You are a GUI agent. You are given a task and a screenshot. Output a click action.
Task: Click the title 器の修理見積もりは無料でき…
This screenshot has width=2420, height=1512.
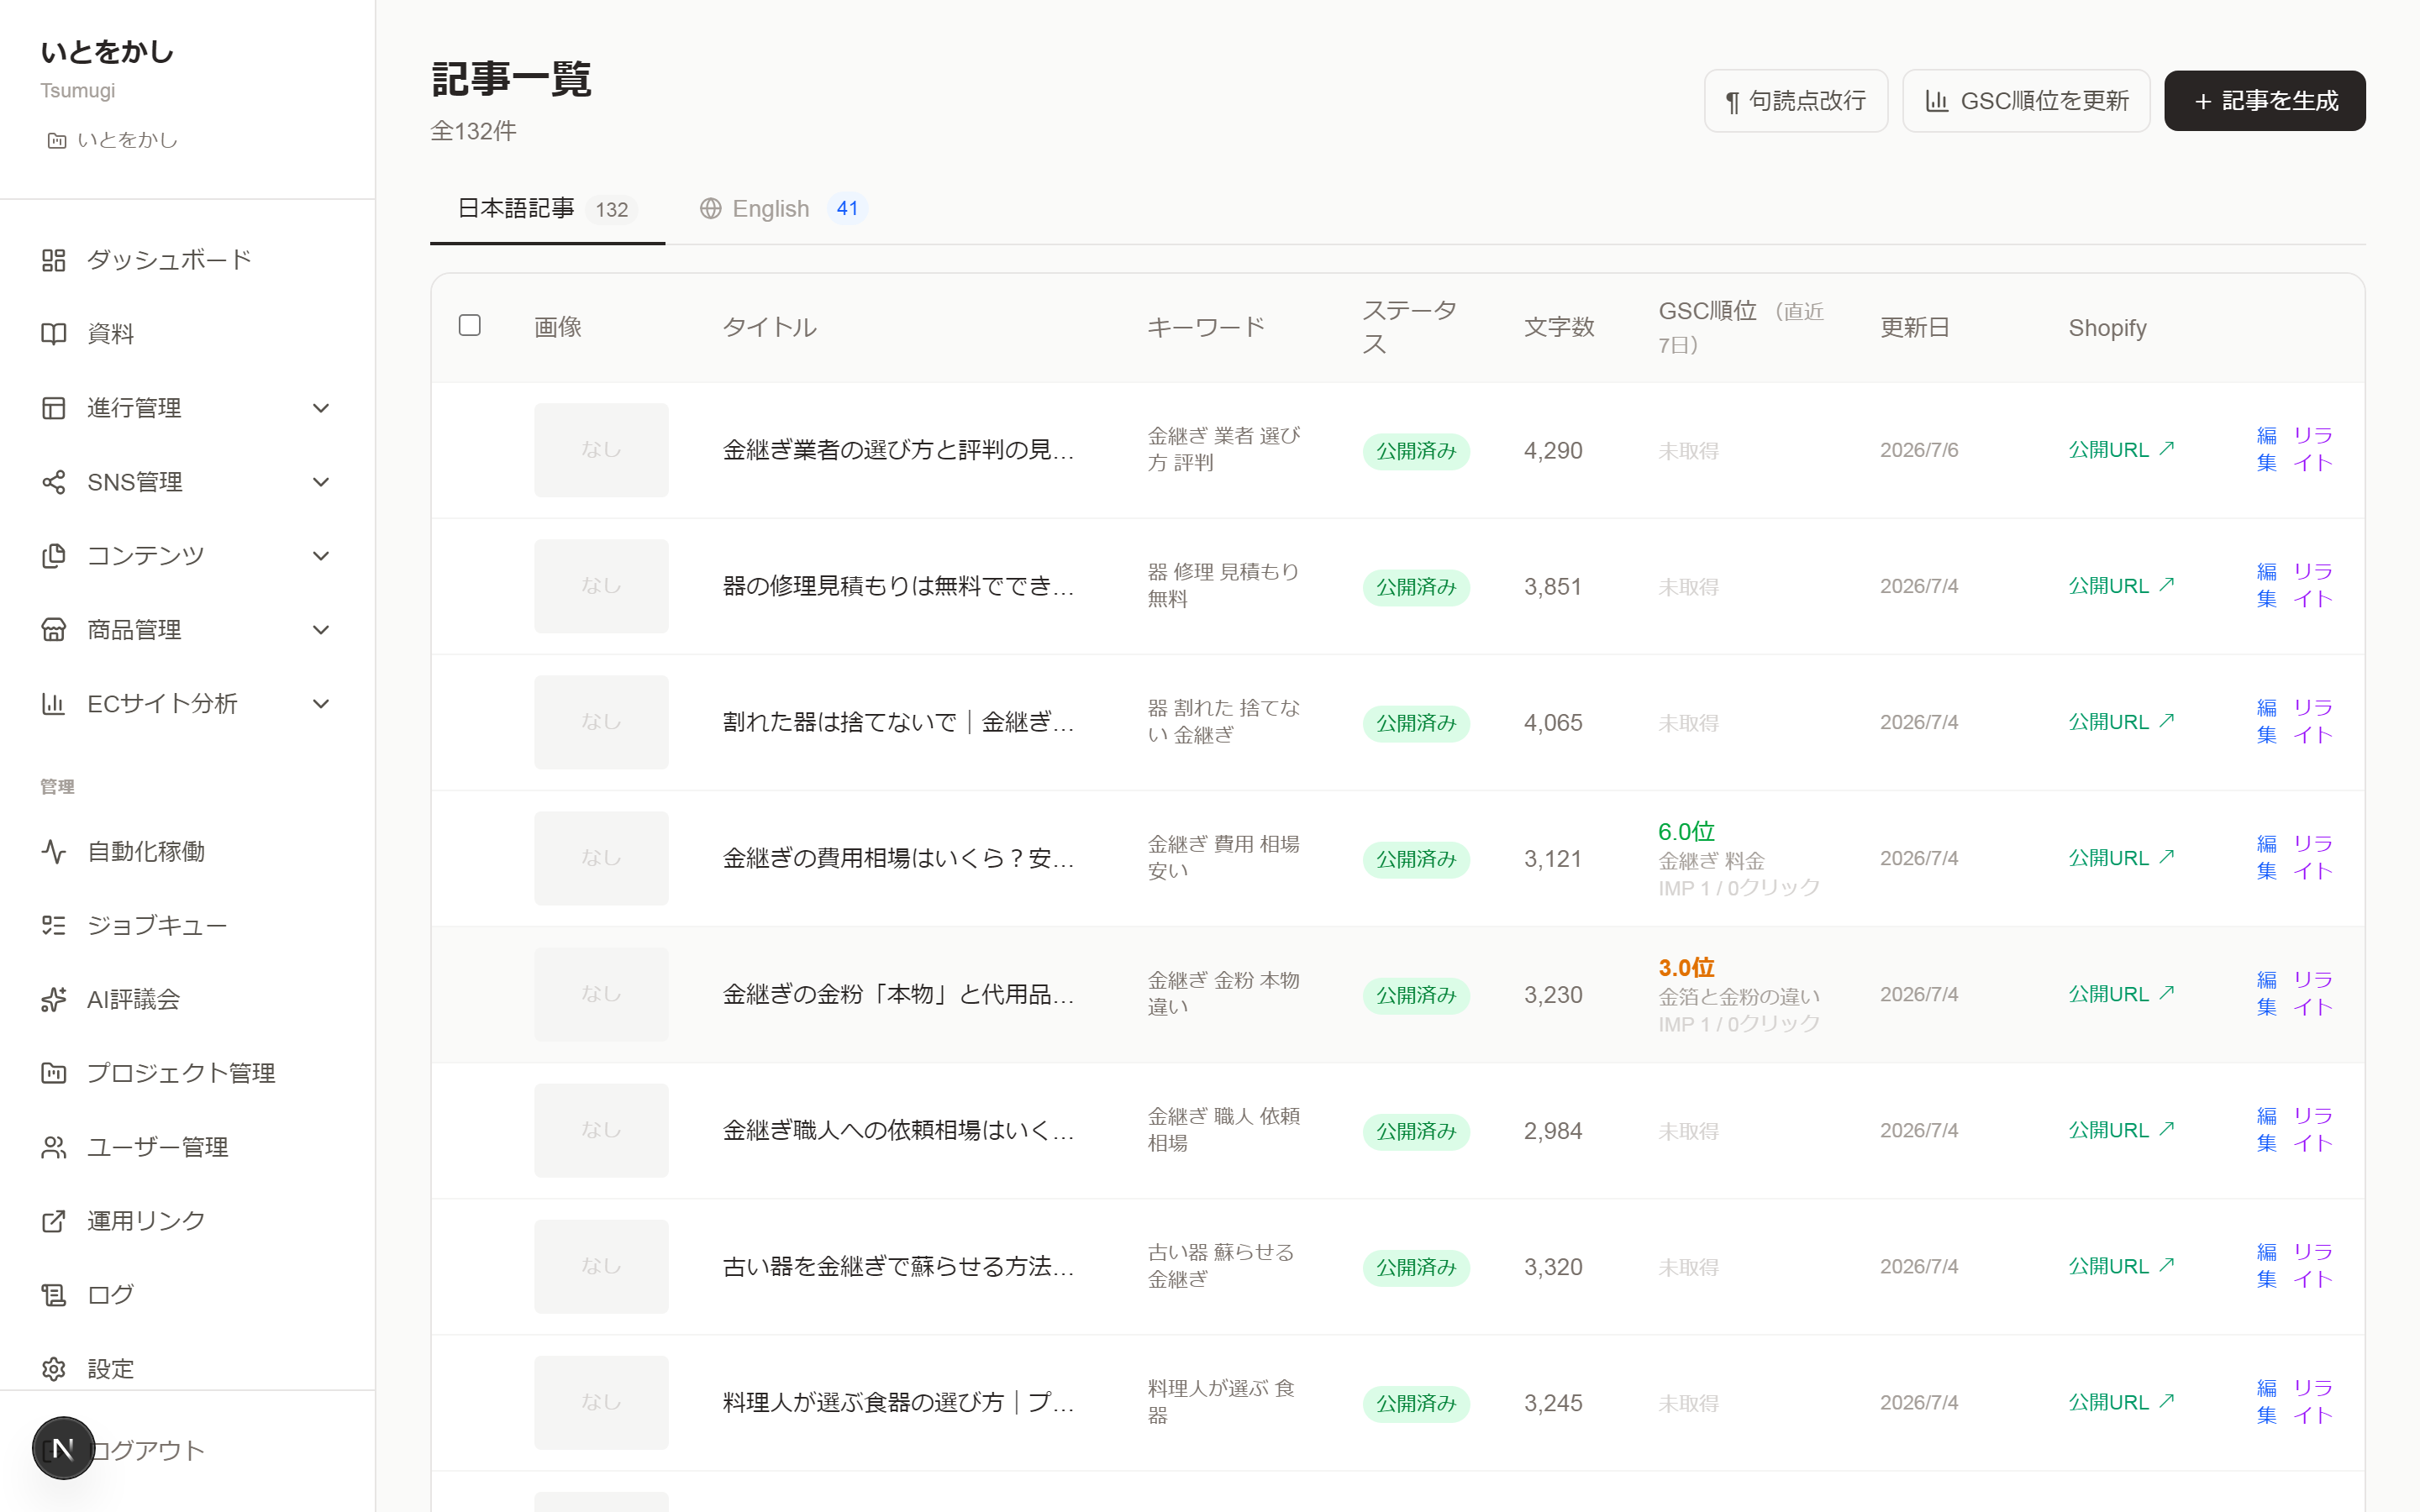click(x=898, y=586)
